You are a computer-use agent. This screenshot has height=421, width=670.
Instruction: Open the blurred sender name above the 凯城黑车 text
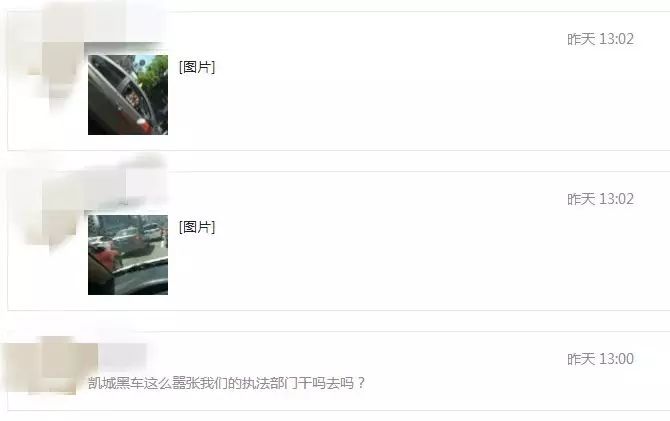(x=122, y=355)
